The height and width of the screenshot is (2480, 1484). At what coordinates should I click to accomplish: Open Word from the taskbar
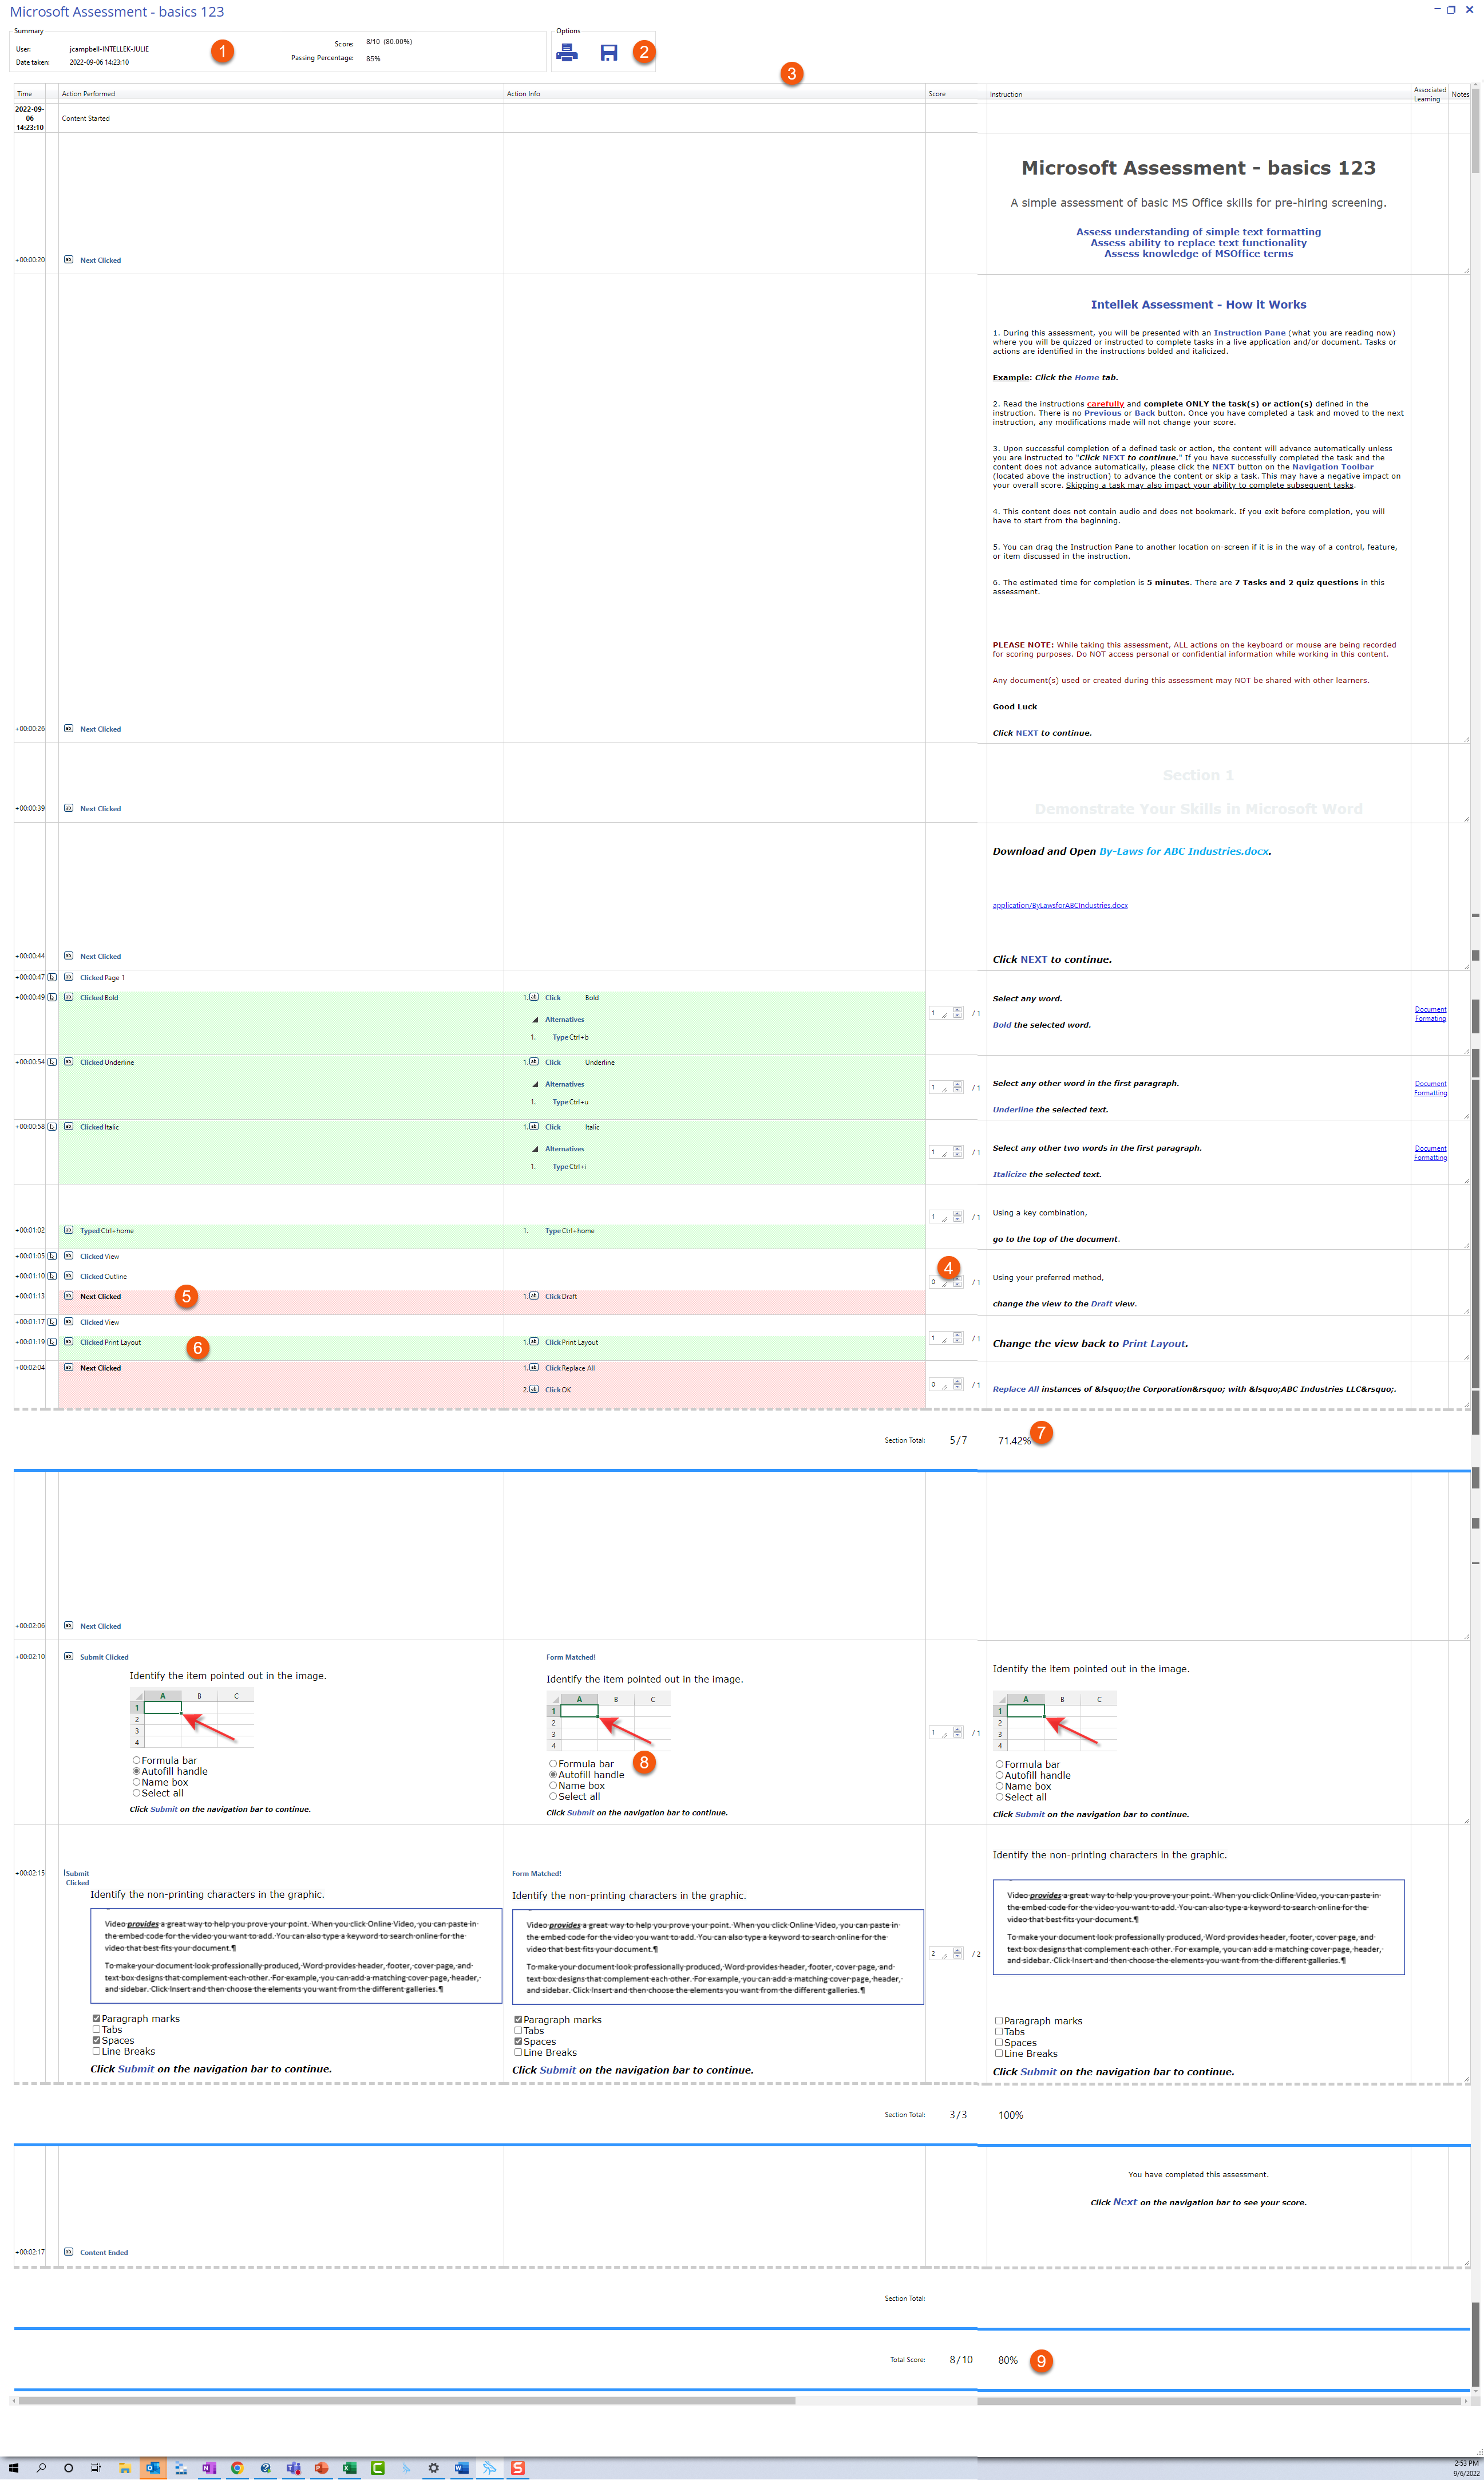coord(461,2468)
